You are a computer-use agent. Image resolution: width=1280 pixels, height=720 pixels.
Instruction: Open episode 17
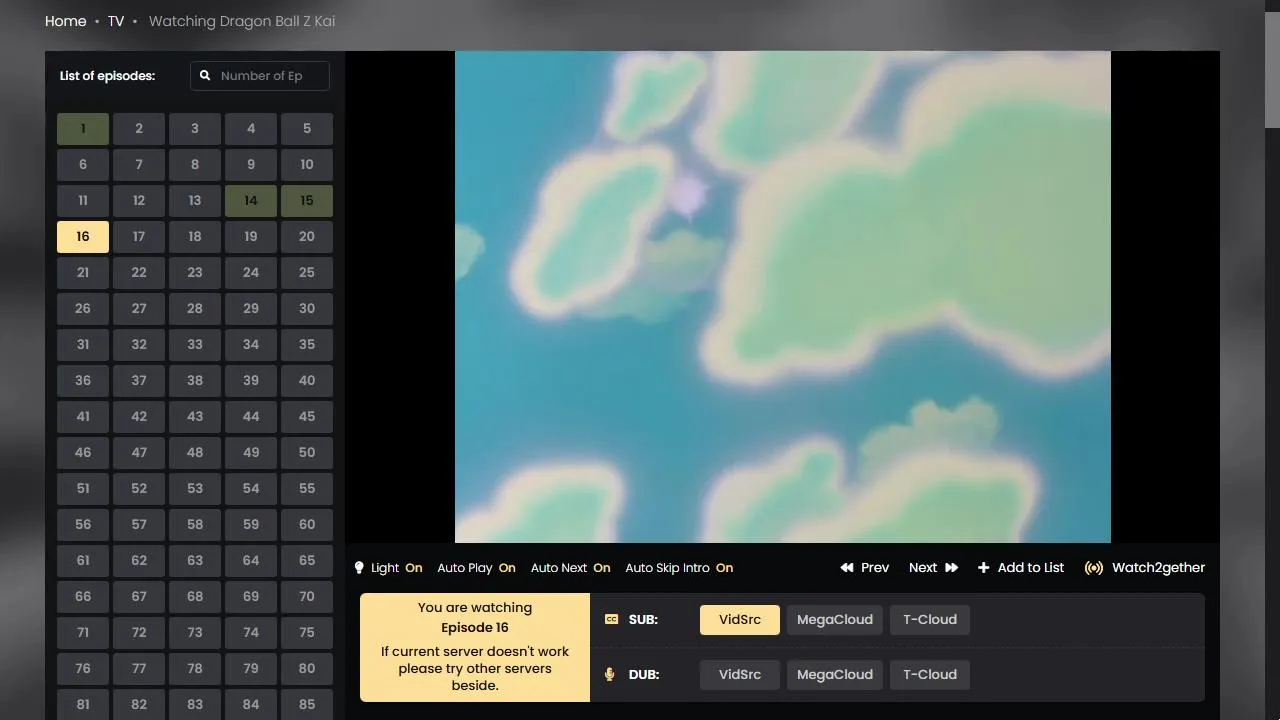coord(139,236)
